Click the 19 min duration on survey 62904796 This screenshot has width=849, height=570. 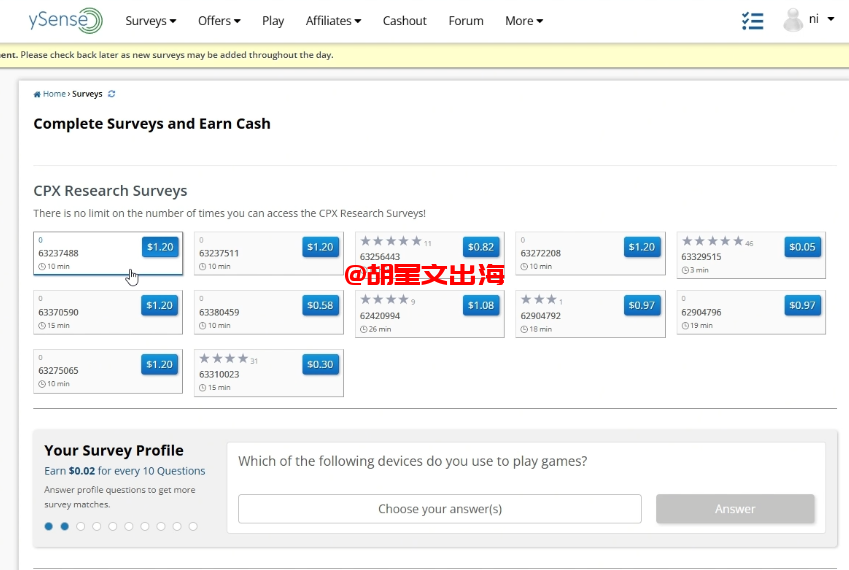point(697,326)
